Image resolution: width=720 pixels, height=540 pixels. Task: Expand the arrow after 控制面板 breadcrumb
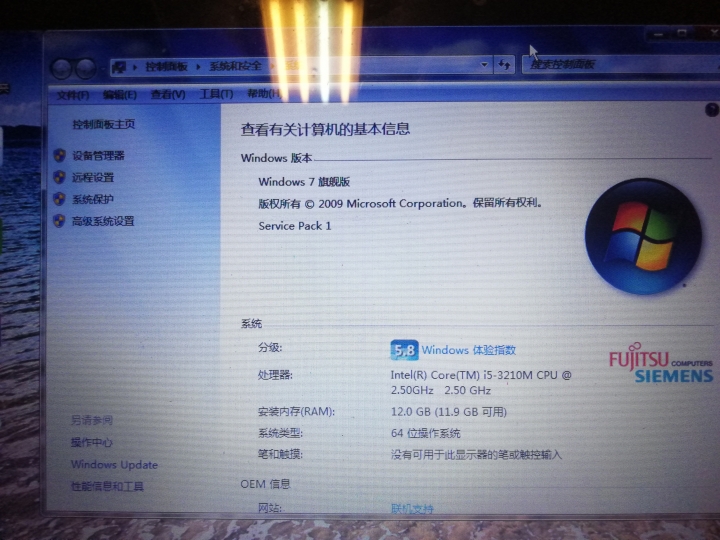198,67
